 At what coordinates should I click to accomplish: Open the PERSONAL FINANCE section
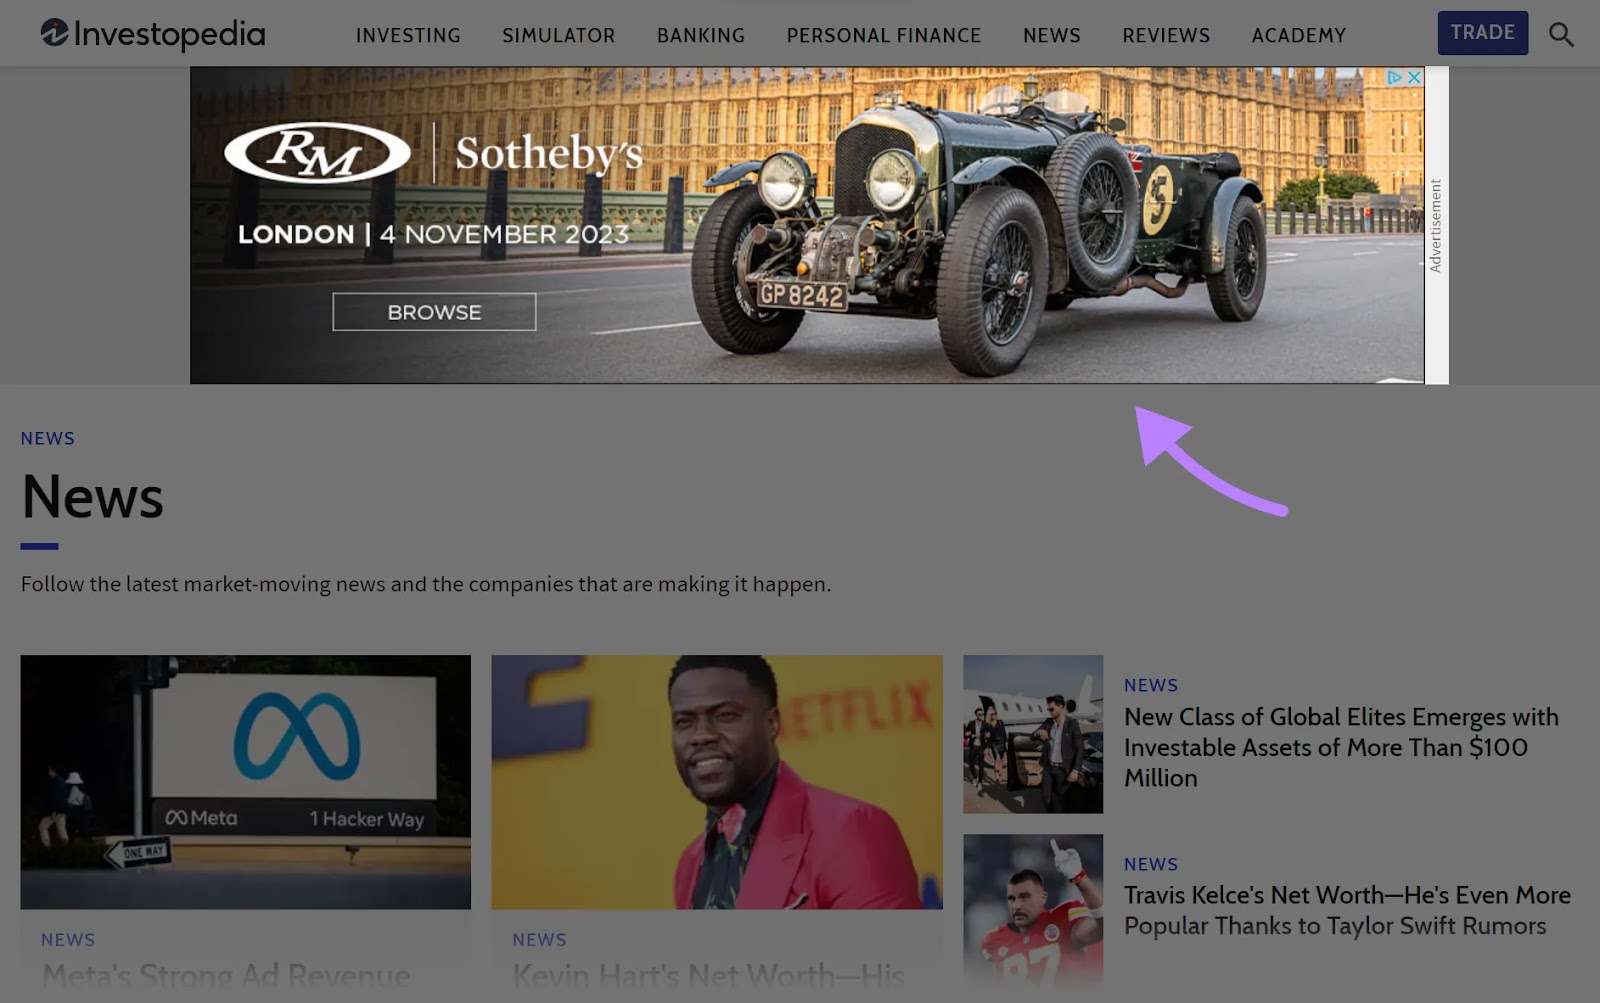tap(884, 35)
